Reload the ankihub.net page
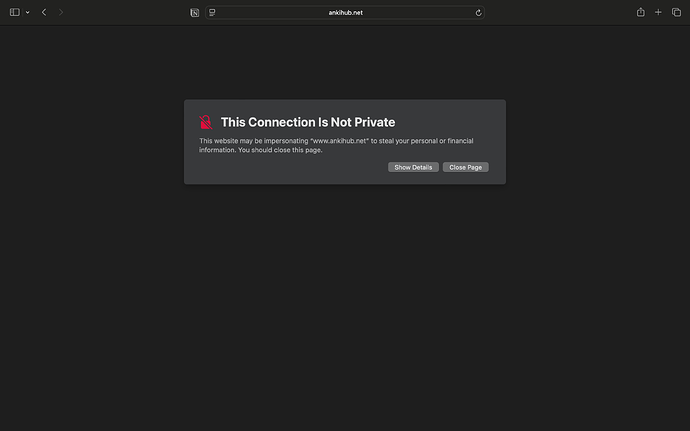 point(478,13)
